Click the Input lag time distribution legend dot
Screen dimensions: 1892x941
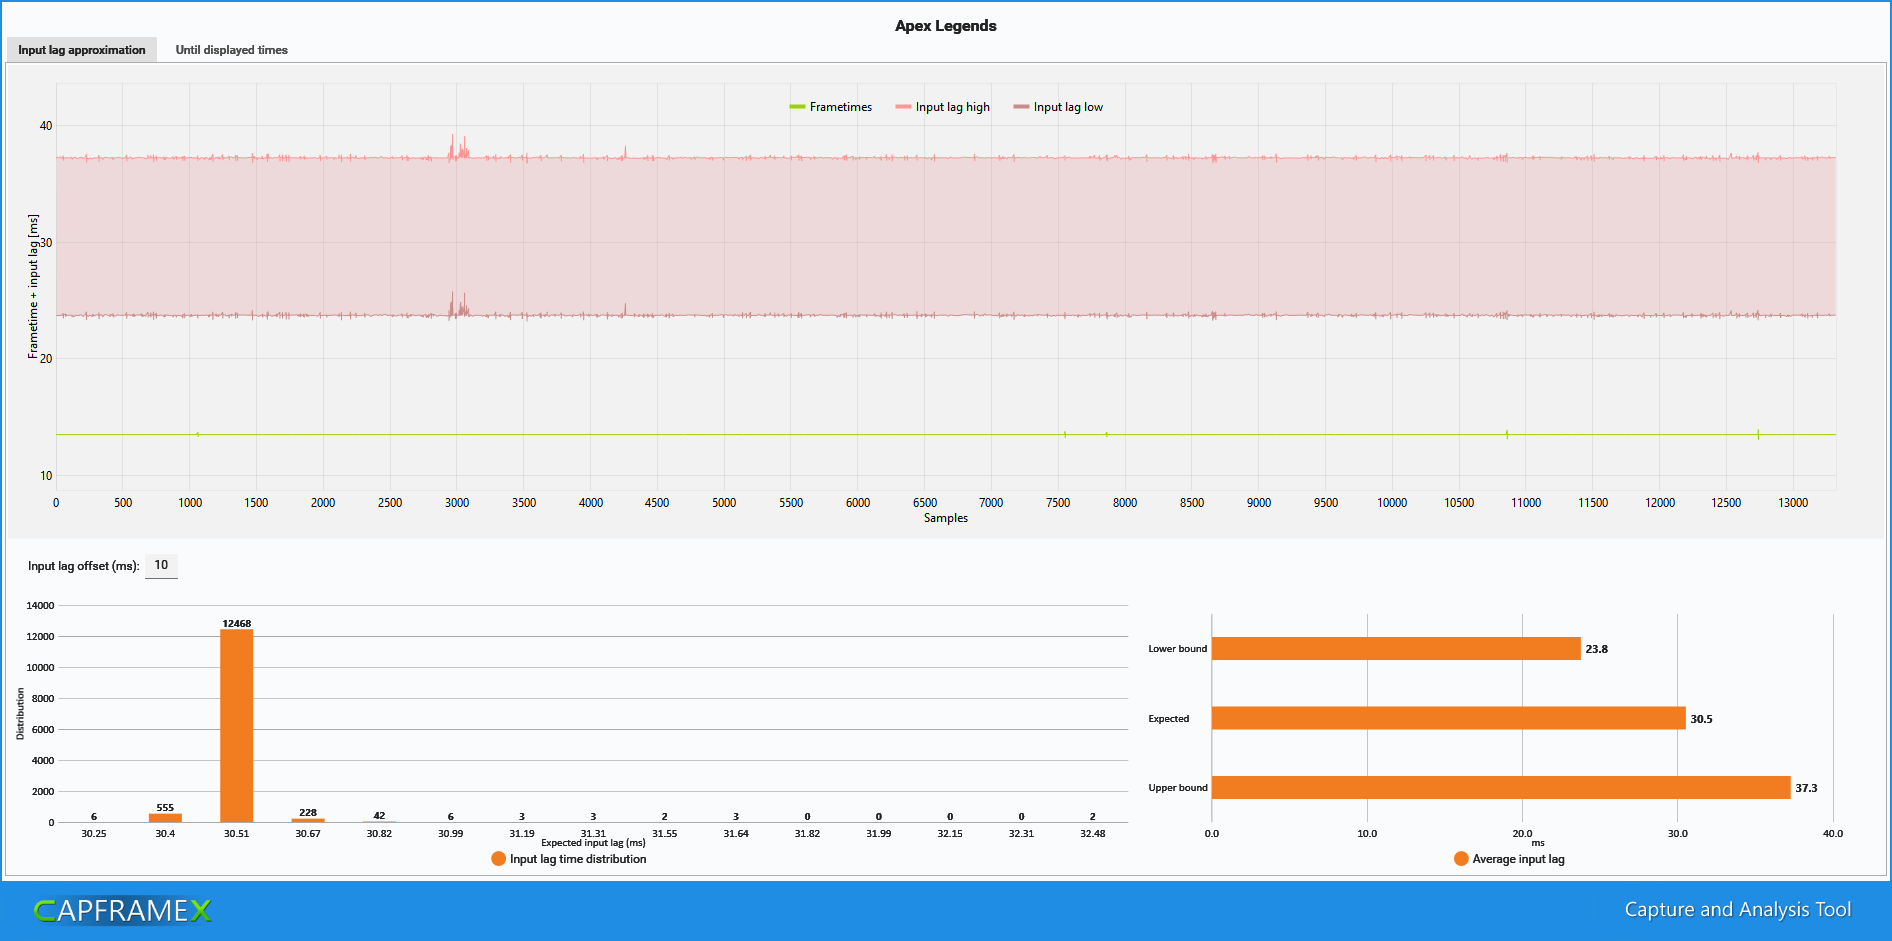(x=498, y=859)
